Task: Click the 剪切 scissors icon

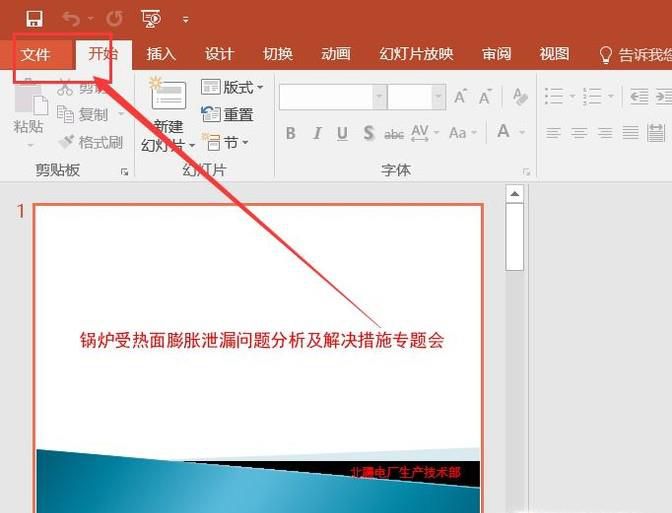Action: [65, 87]
